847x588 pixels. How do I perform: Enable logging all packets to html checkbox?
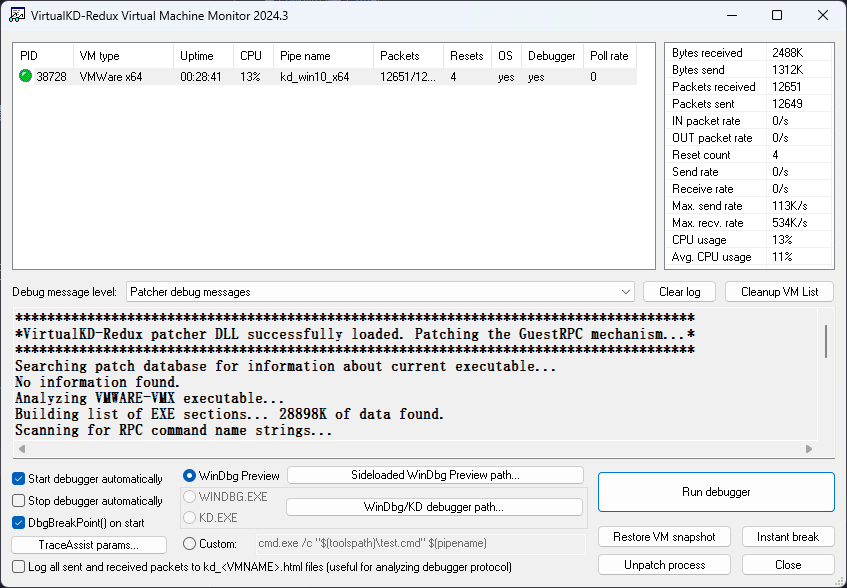pyautogui.click(x=19, y=567)
